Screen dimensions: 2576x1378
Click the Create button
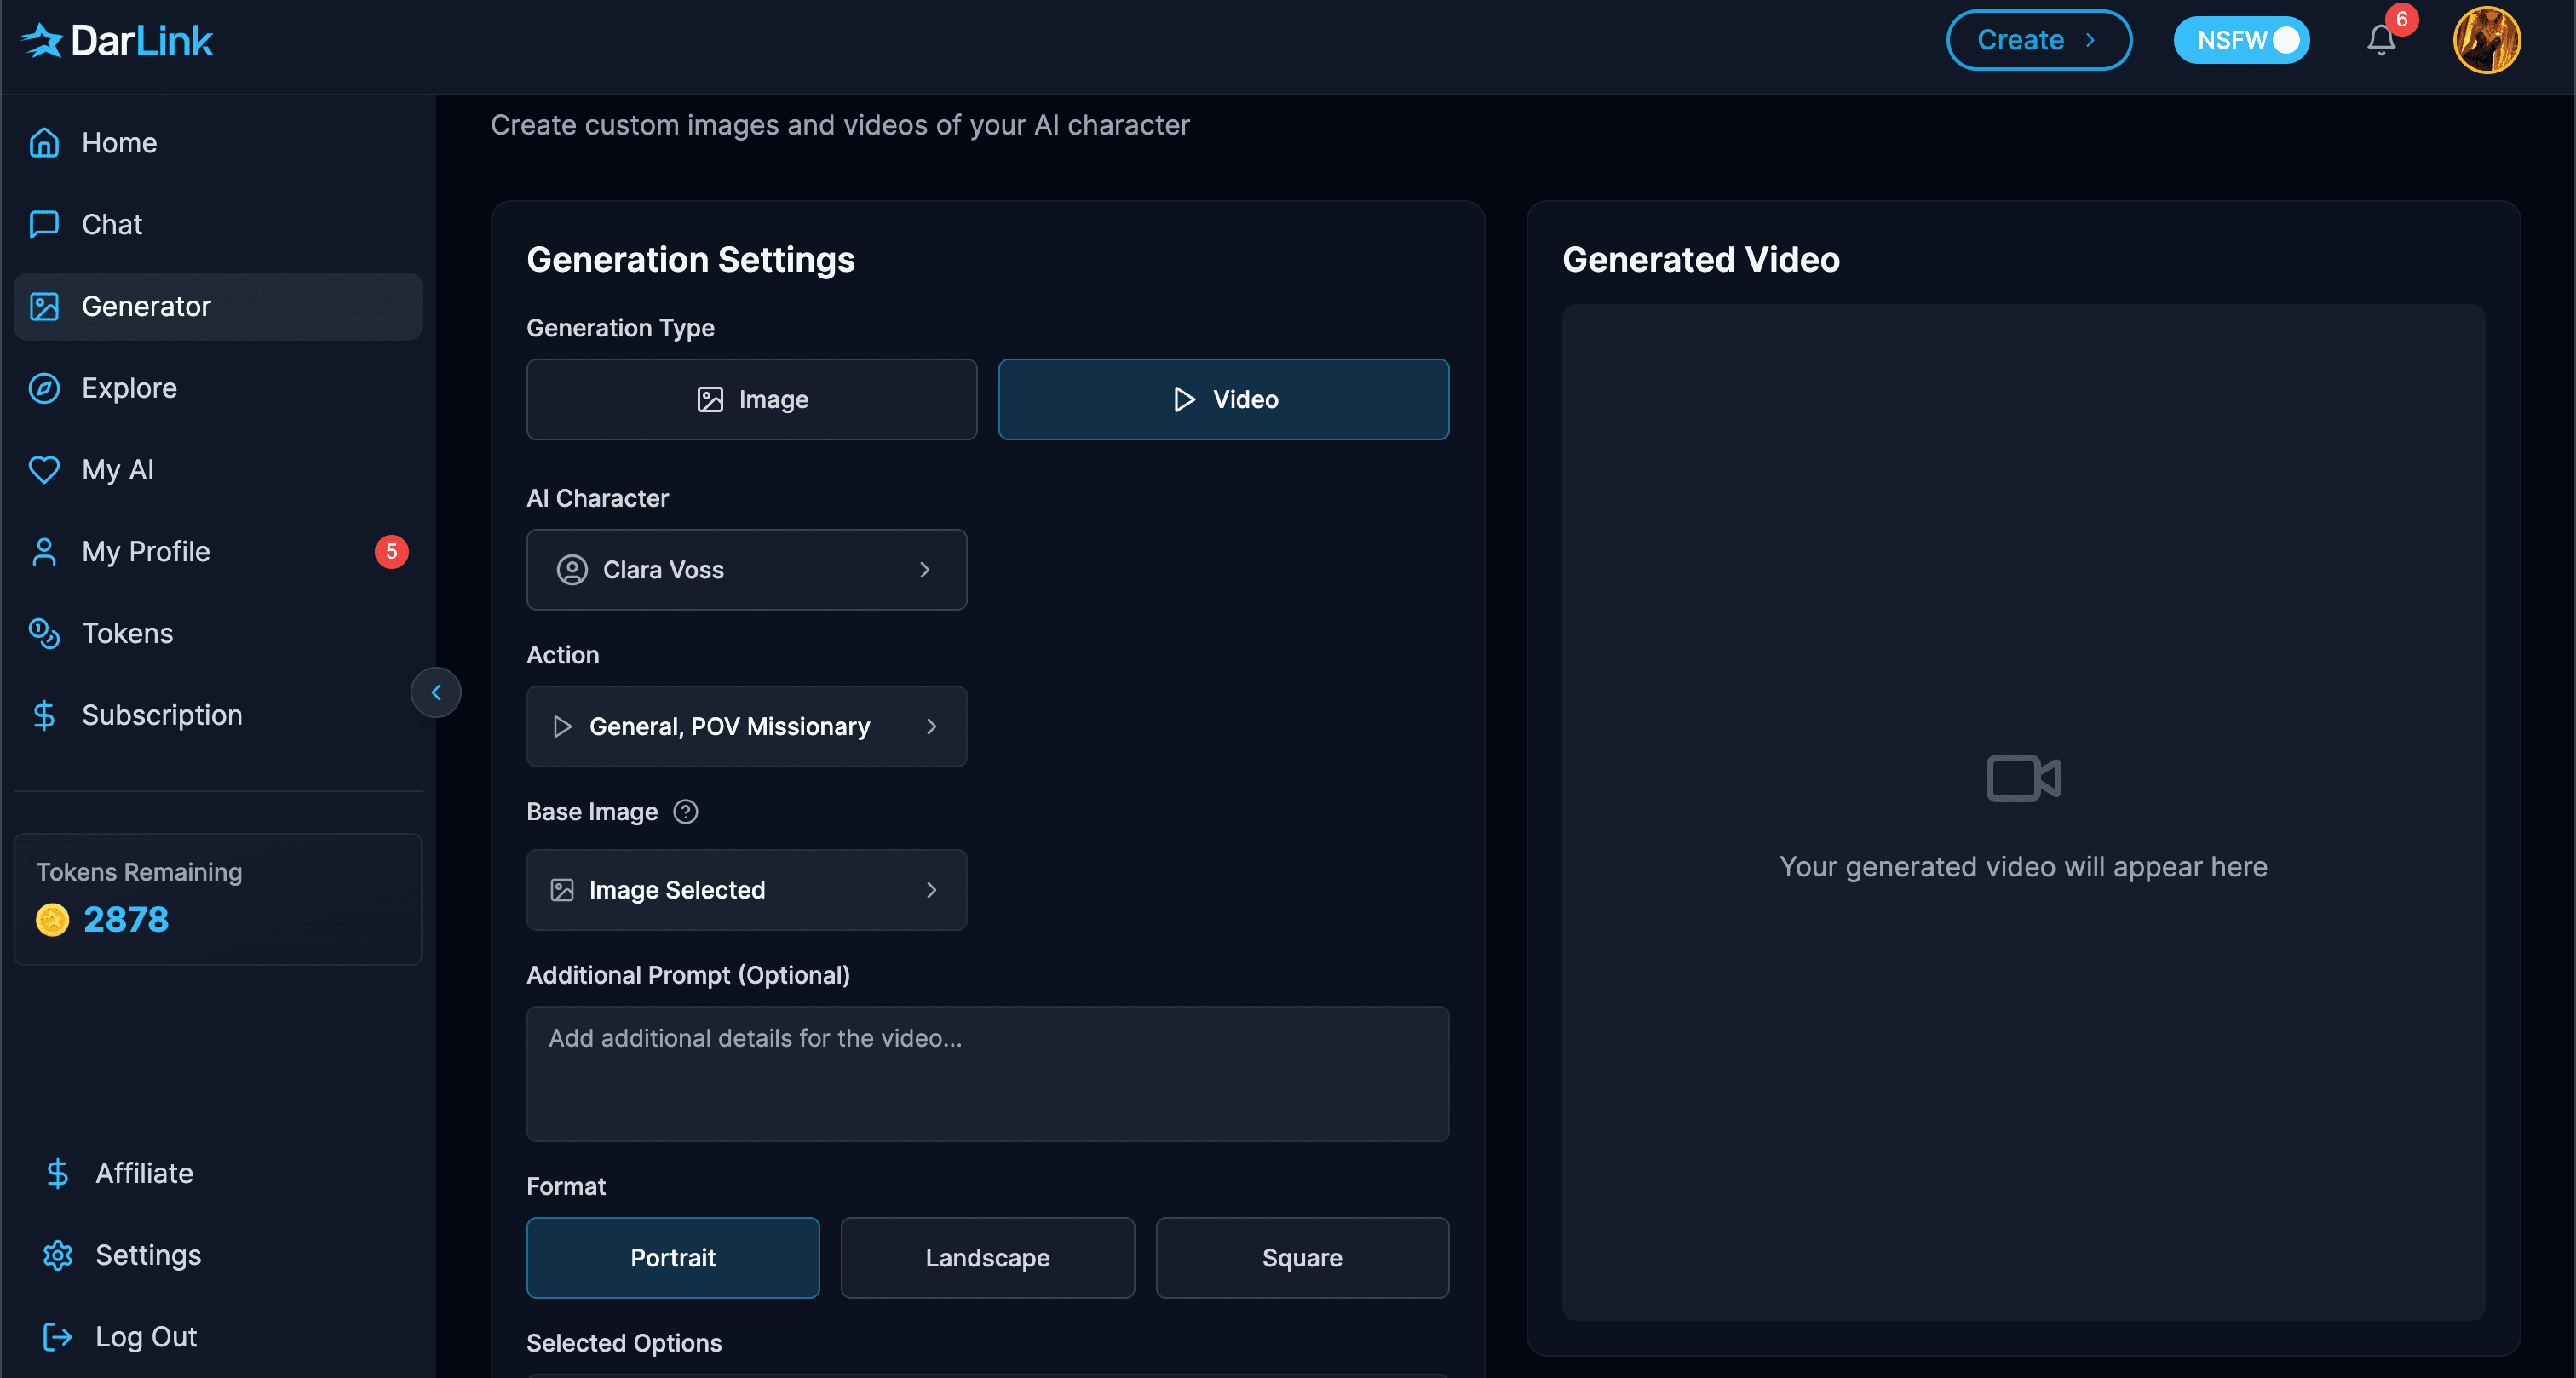(x=2038, y=40)
